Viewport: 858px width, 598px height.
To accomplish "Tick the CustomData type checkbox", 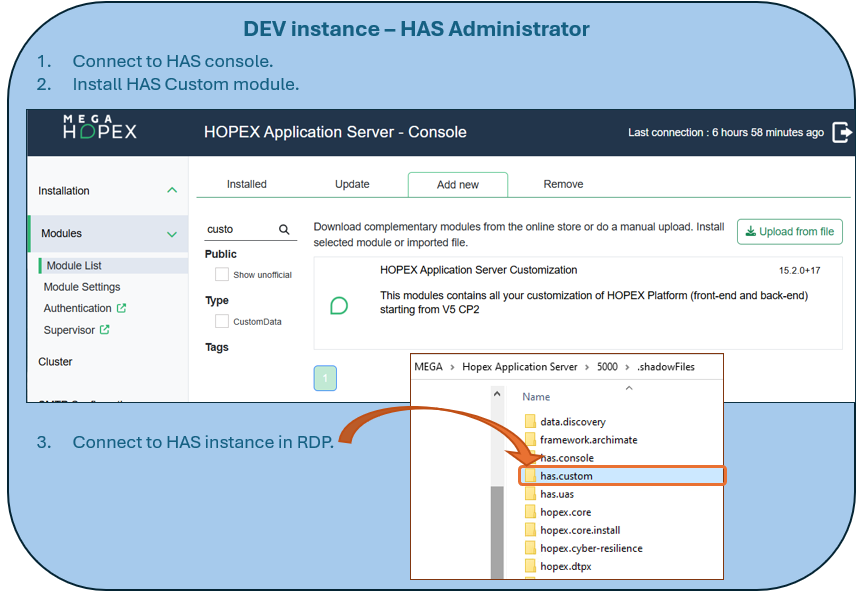I will click(222, 321).
